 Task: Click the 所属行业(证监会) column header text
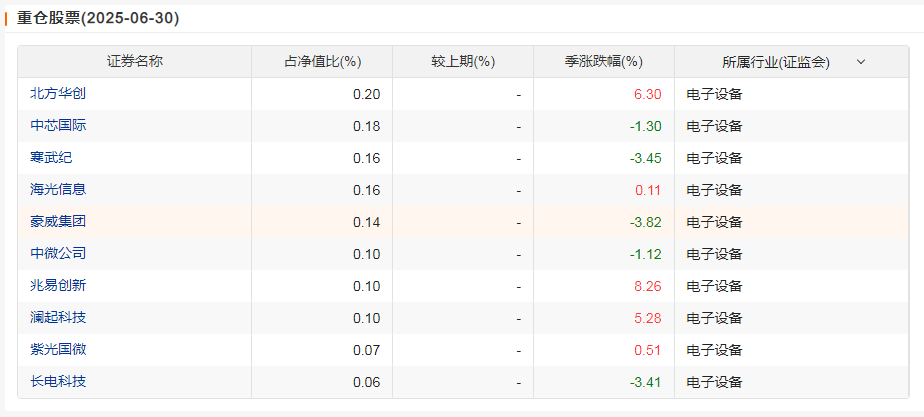coord(776,62)
